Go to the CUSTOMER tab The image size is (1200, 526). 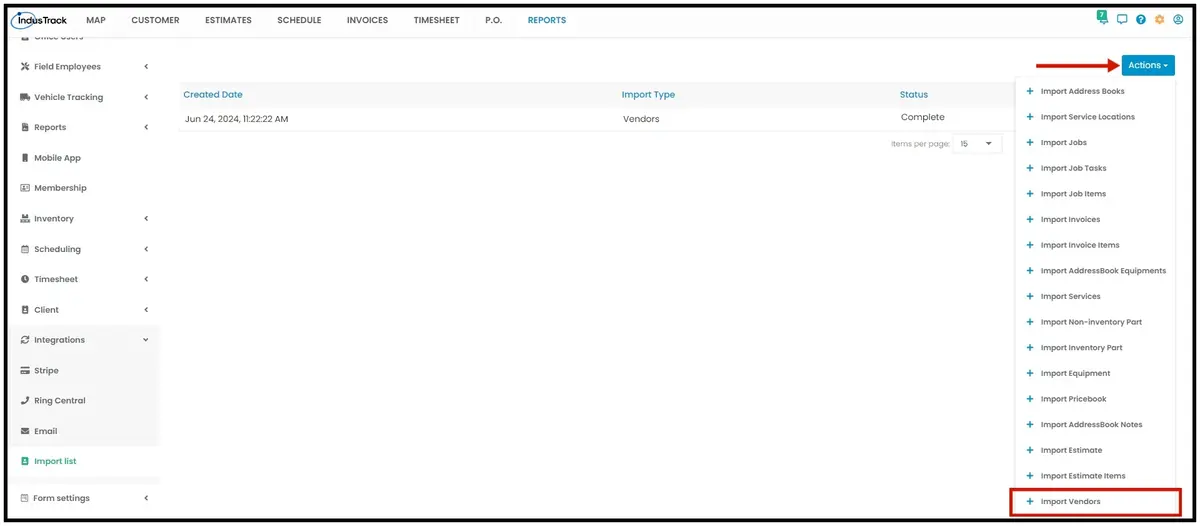pyautogui.click(x=155, y=20)
